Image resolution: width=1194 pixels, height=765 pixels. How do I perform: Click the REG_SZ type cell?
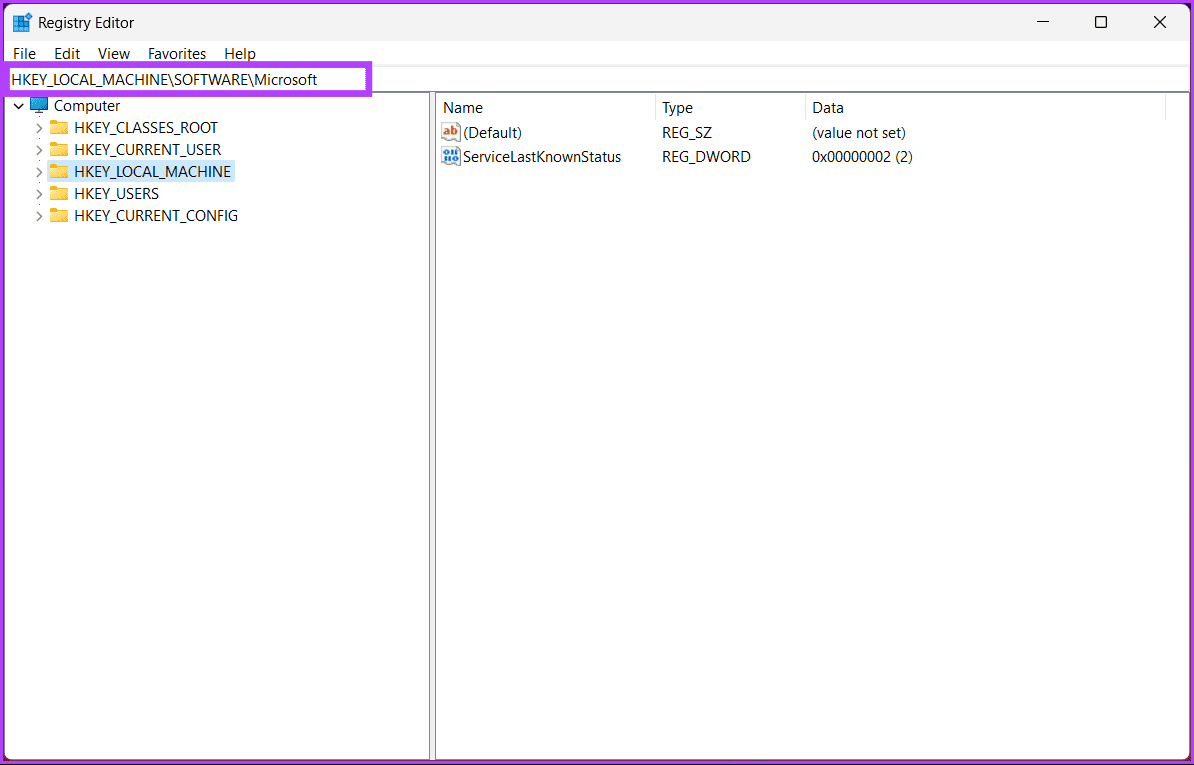coord(687,132)
